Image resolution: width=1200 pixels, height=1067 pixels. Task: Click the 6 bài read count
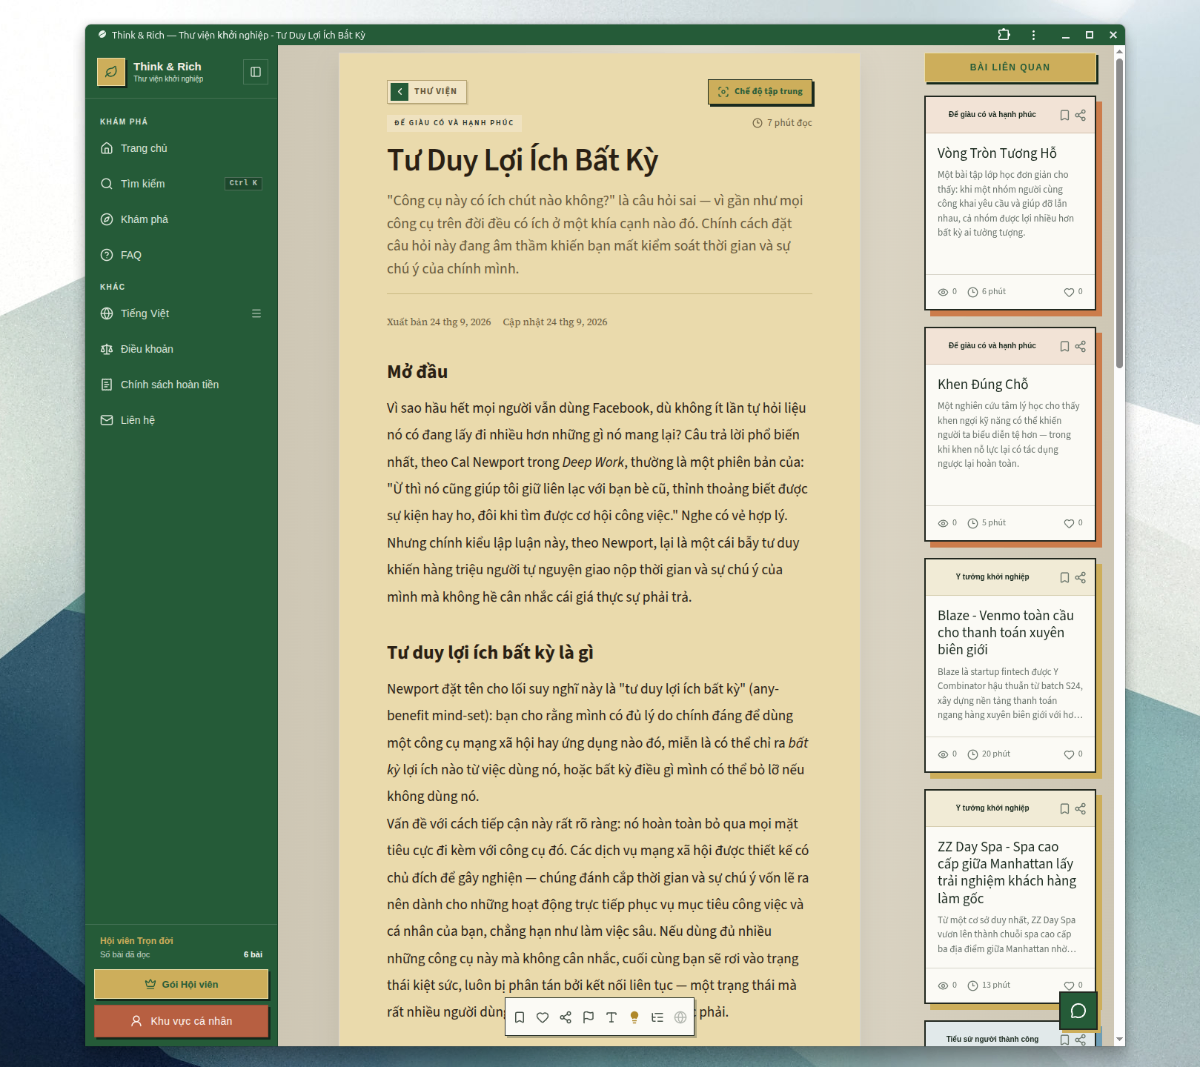point(253,955)
